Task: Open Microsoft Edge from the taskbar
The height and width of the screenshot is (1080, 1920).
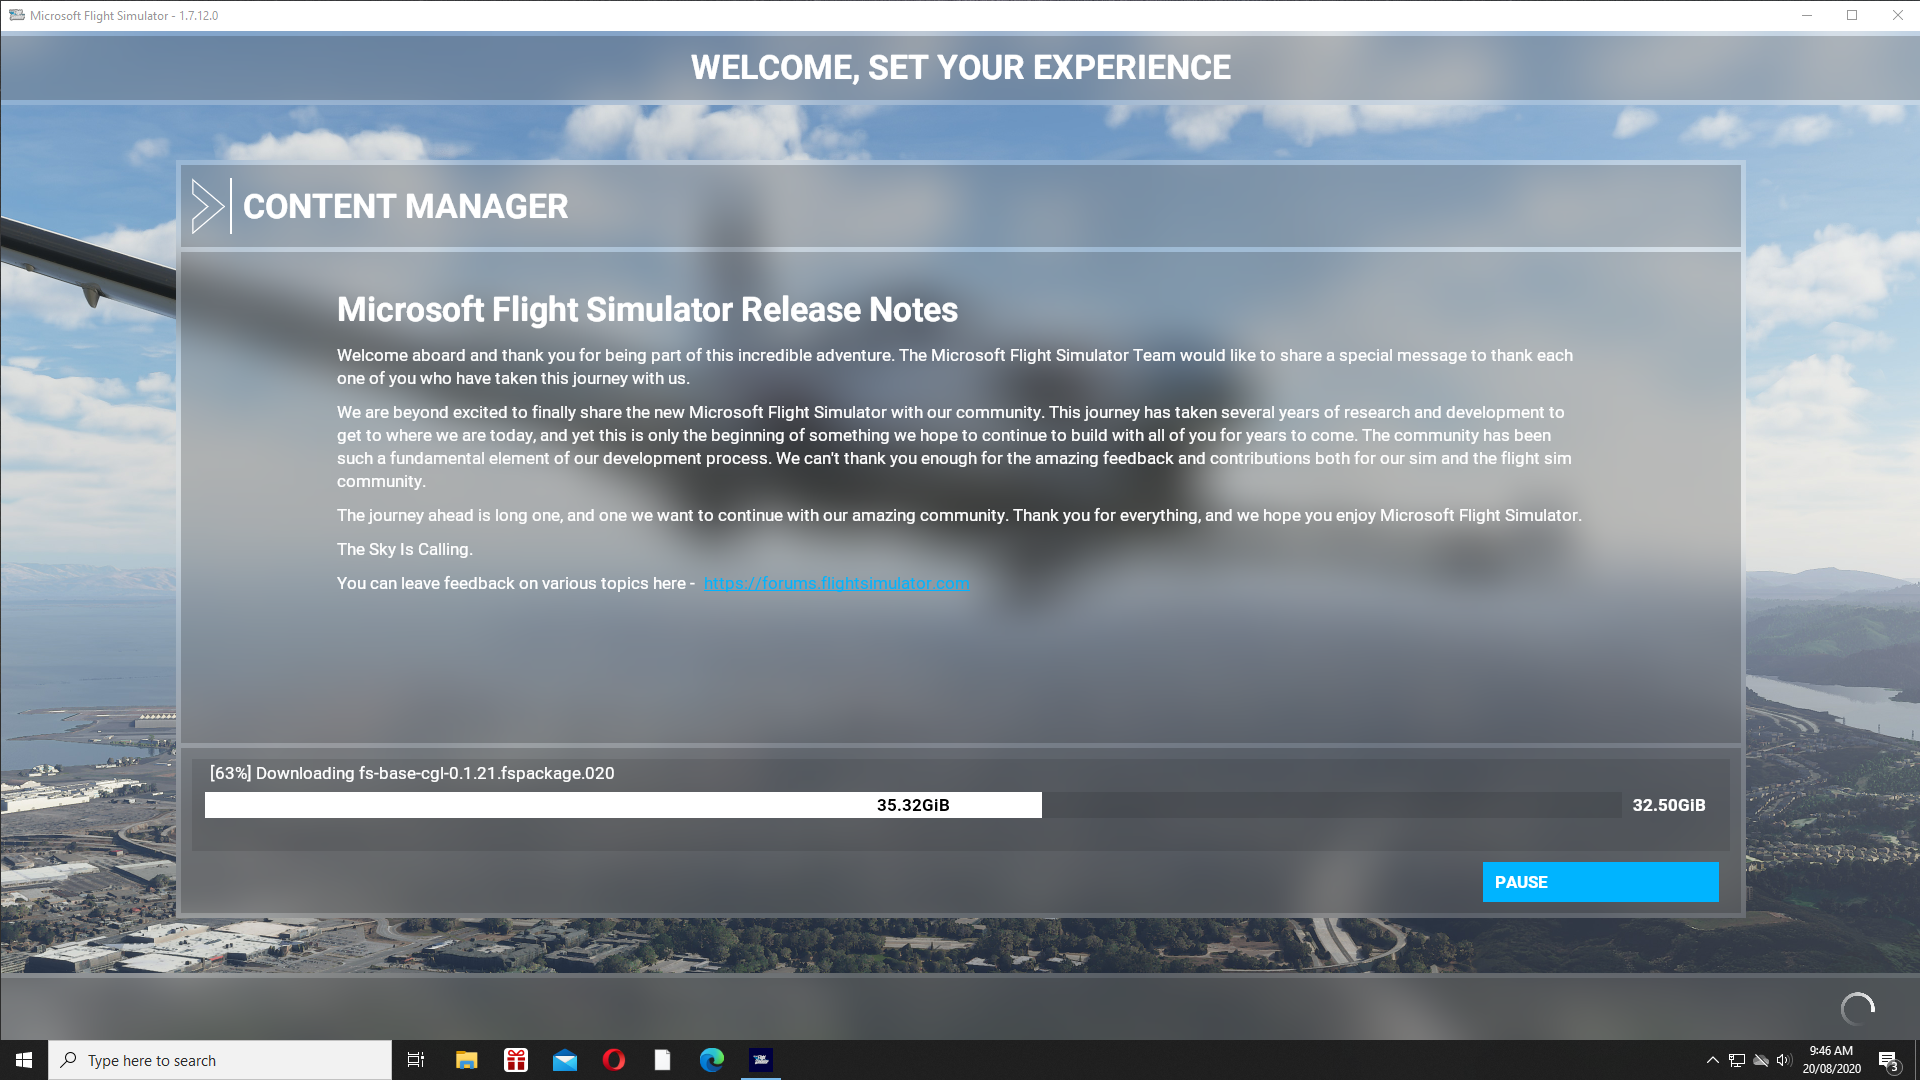Action: (712, 1060)
